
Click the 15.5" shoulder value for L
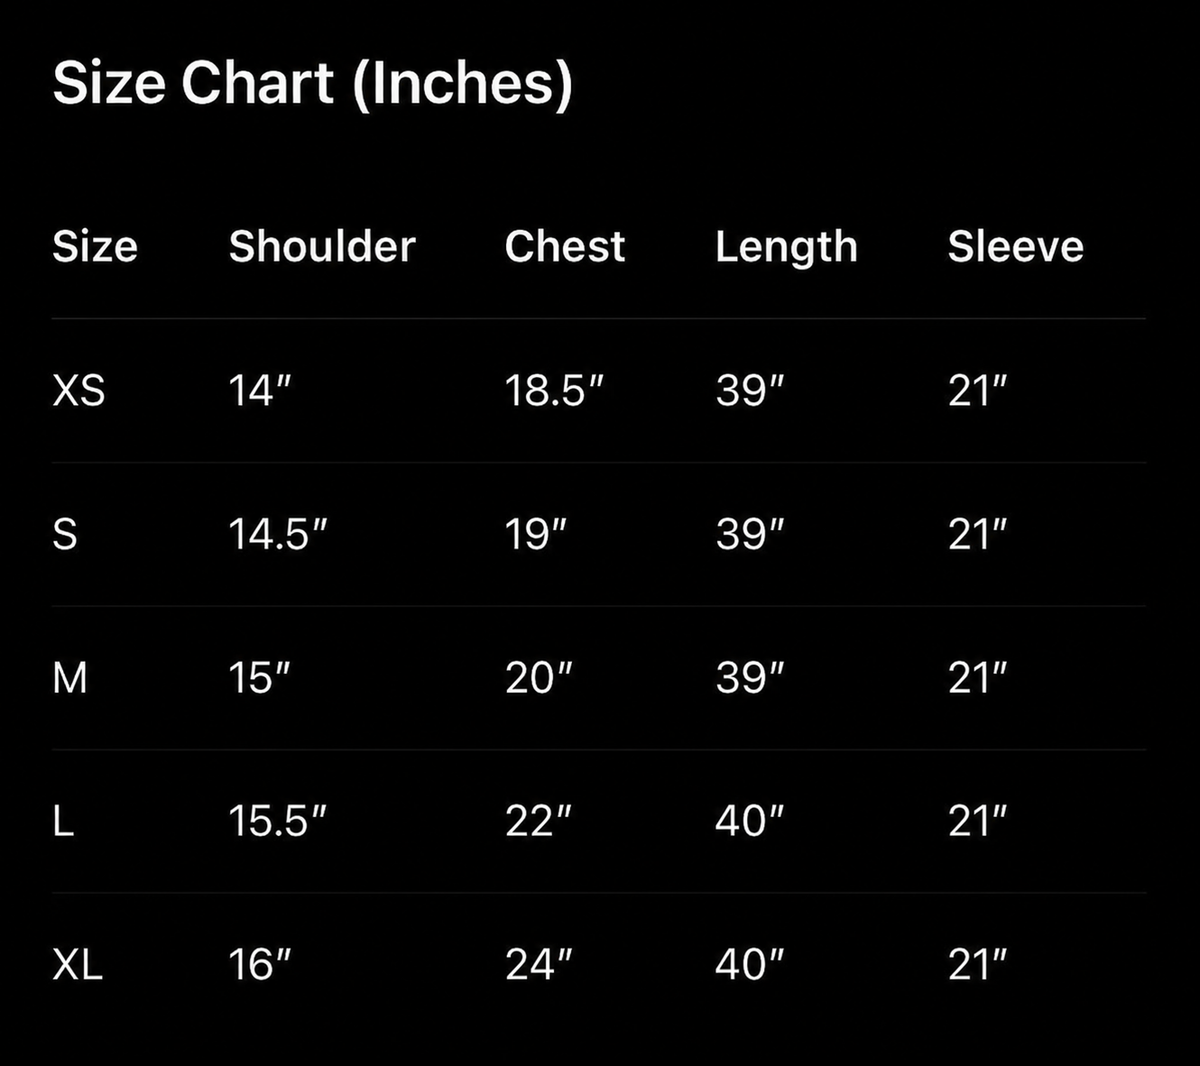[x=278, y=821]
